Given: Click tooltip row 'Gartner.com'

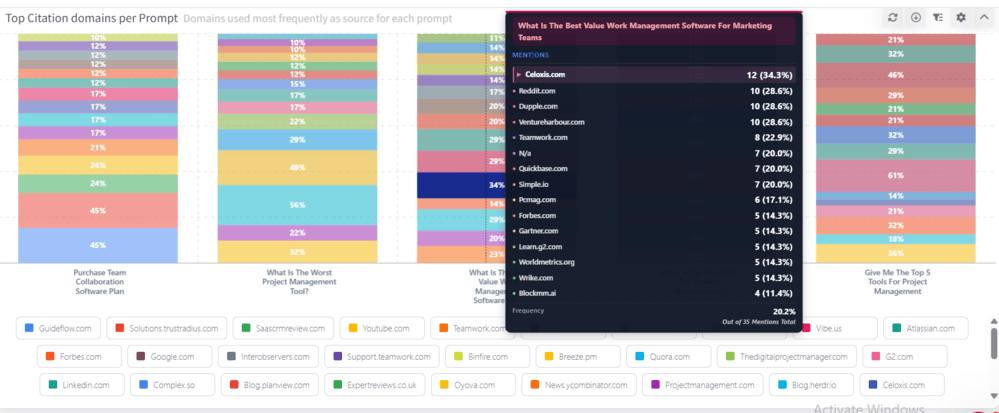Looking at the screenshot, I should point(654,231).
